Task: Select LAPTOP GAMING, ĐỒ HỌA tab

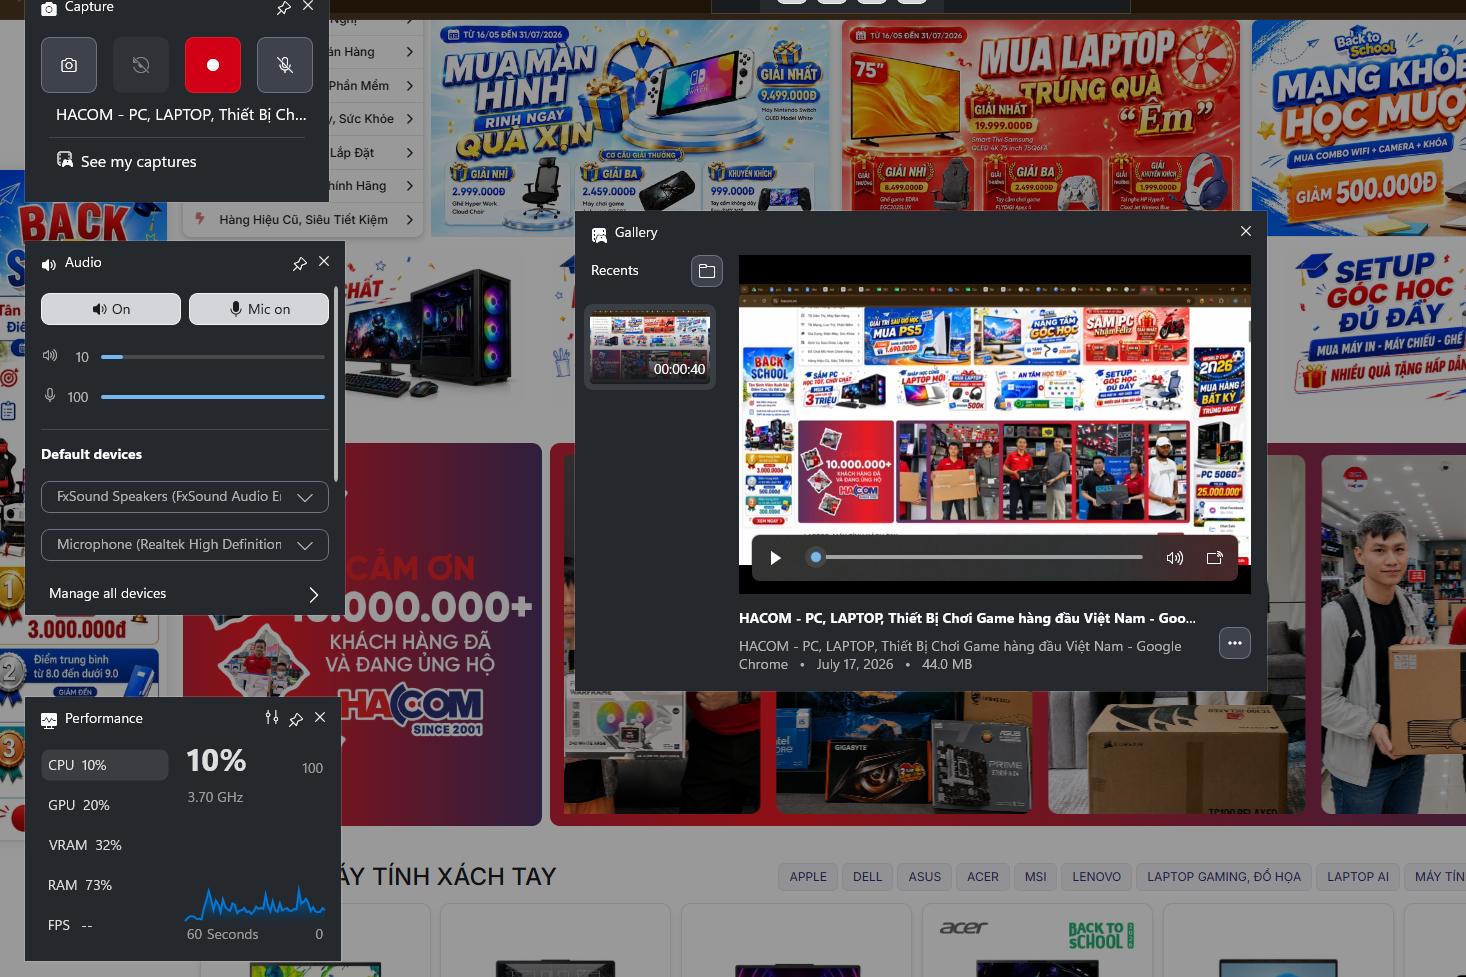Action: pos(1224,877)
